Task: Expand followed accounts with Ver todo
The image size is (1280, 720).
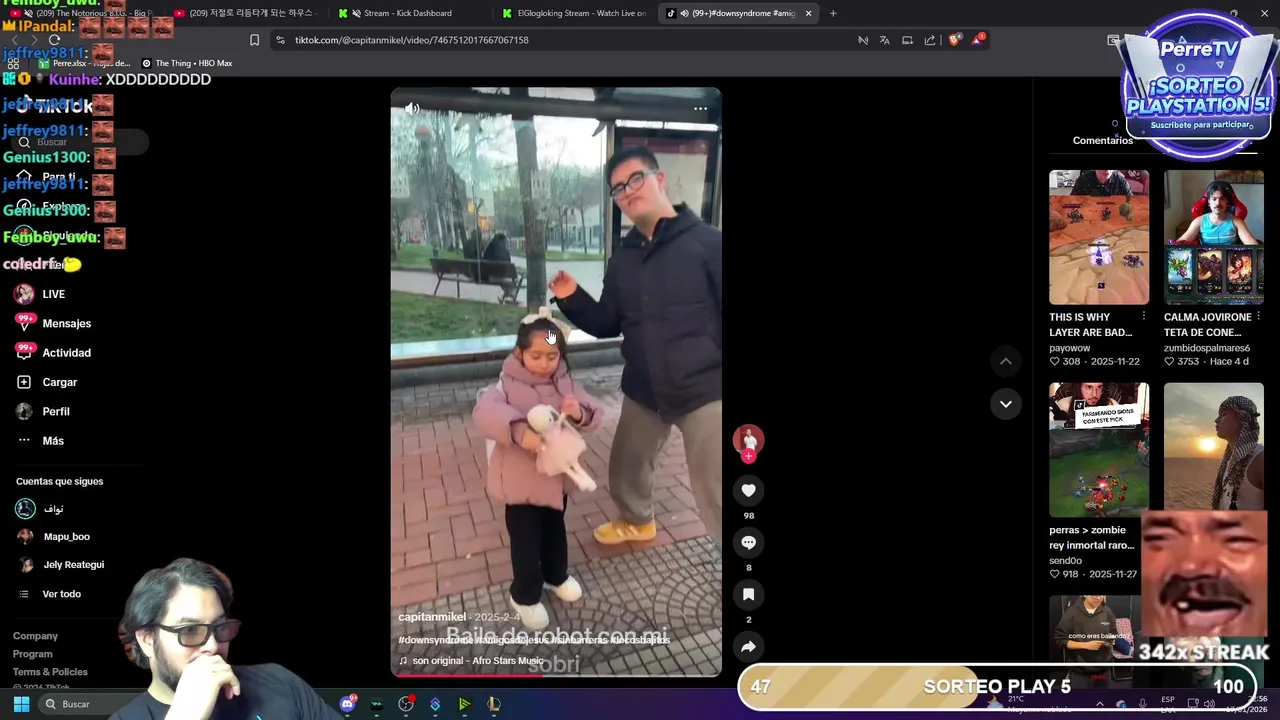Action: coord(50,594)
